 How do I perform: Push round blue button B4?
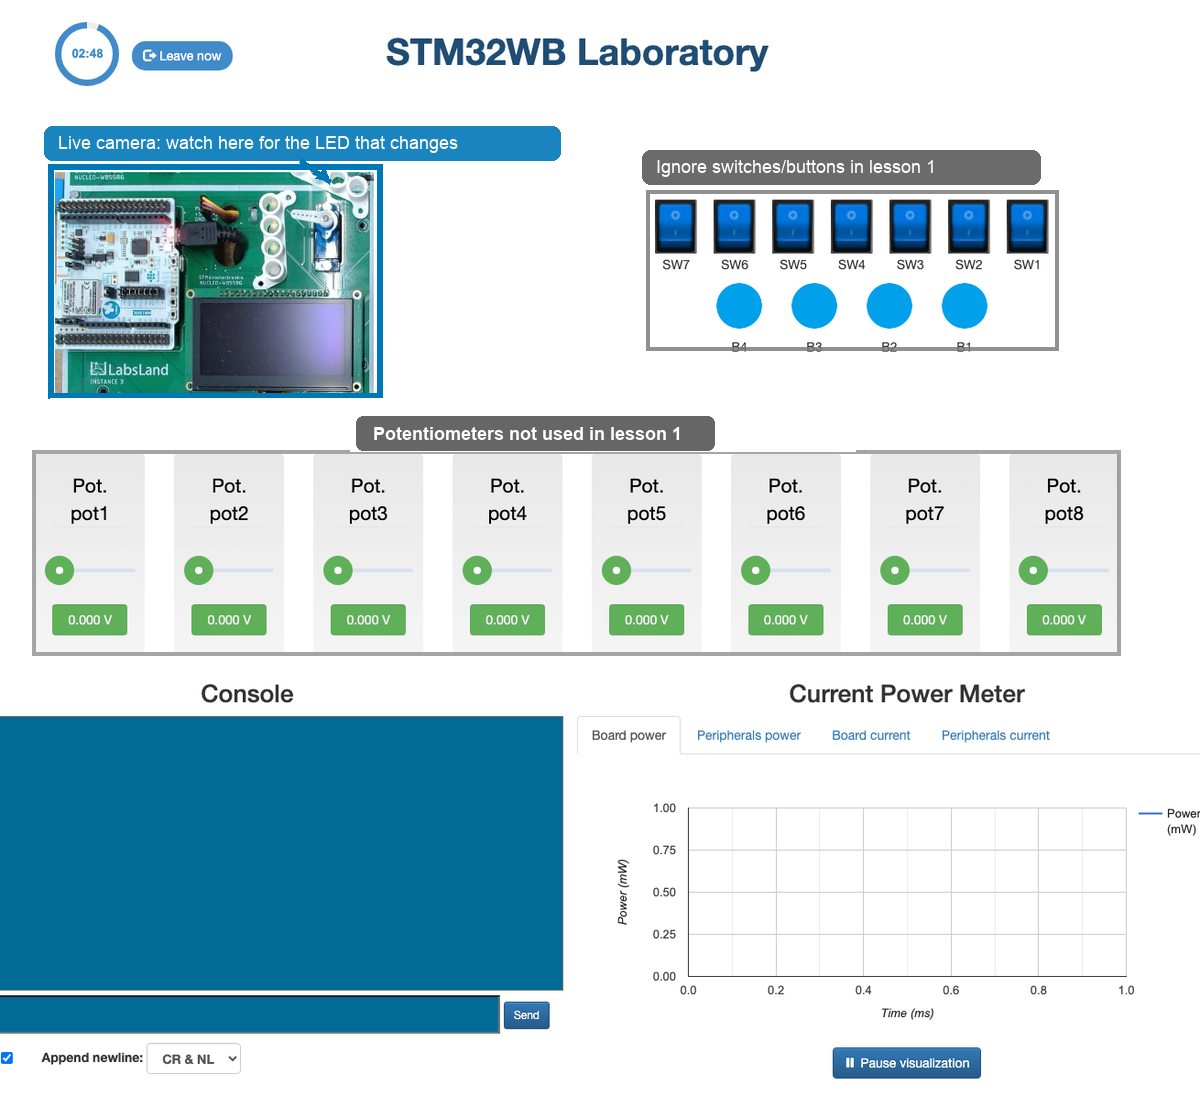739,306
